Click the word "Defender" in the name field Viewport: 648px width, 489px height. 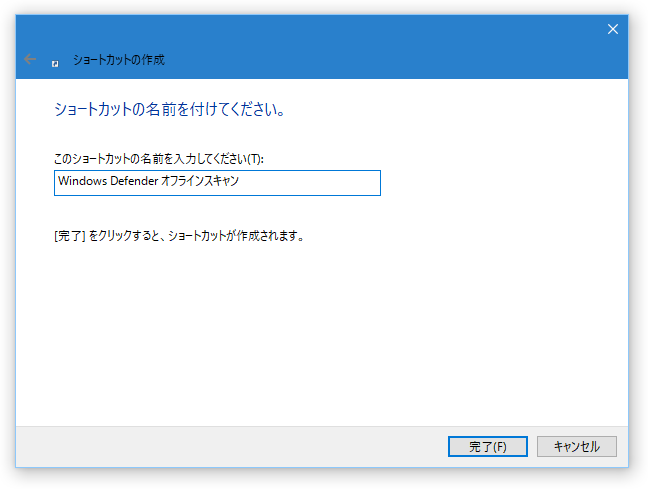pyautogui.click(x=134, y=181)
